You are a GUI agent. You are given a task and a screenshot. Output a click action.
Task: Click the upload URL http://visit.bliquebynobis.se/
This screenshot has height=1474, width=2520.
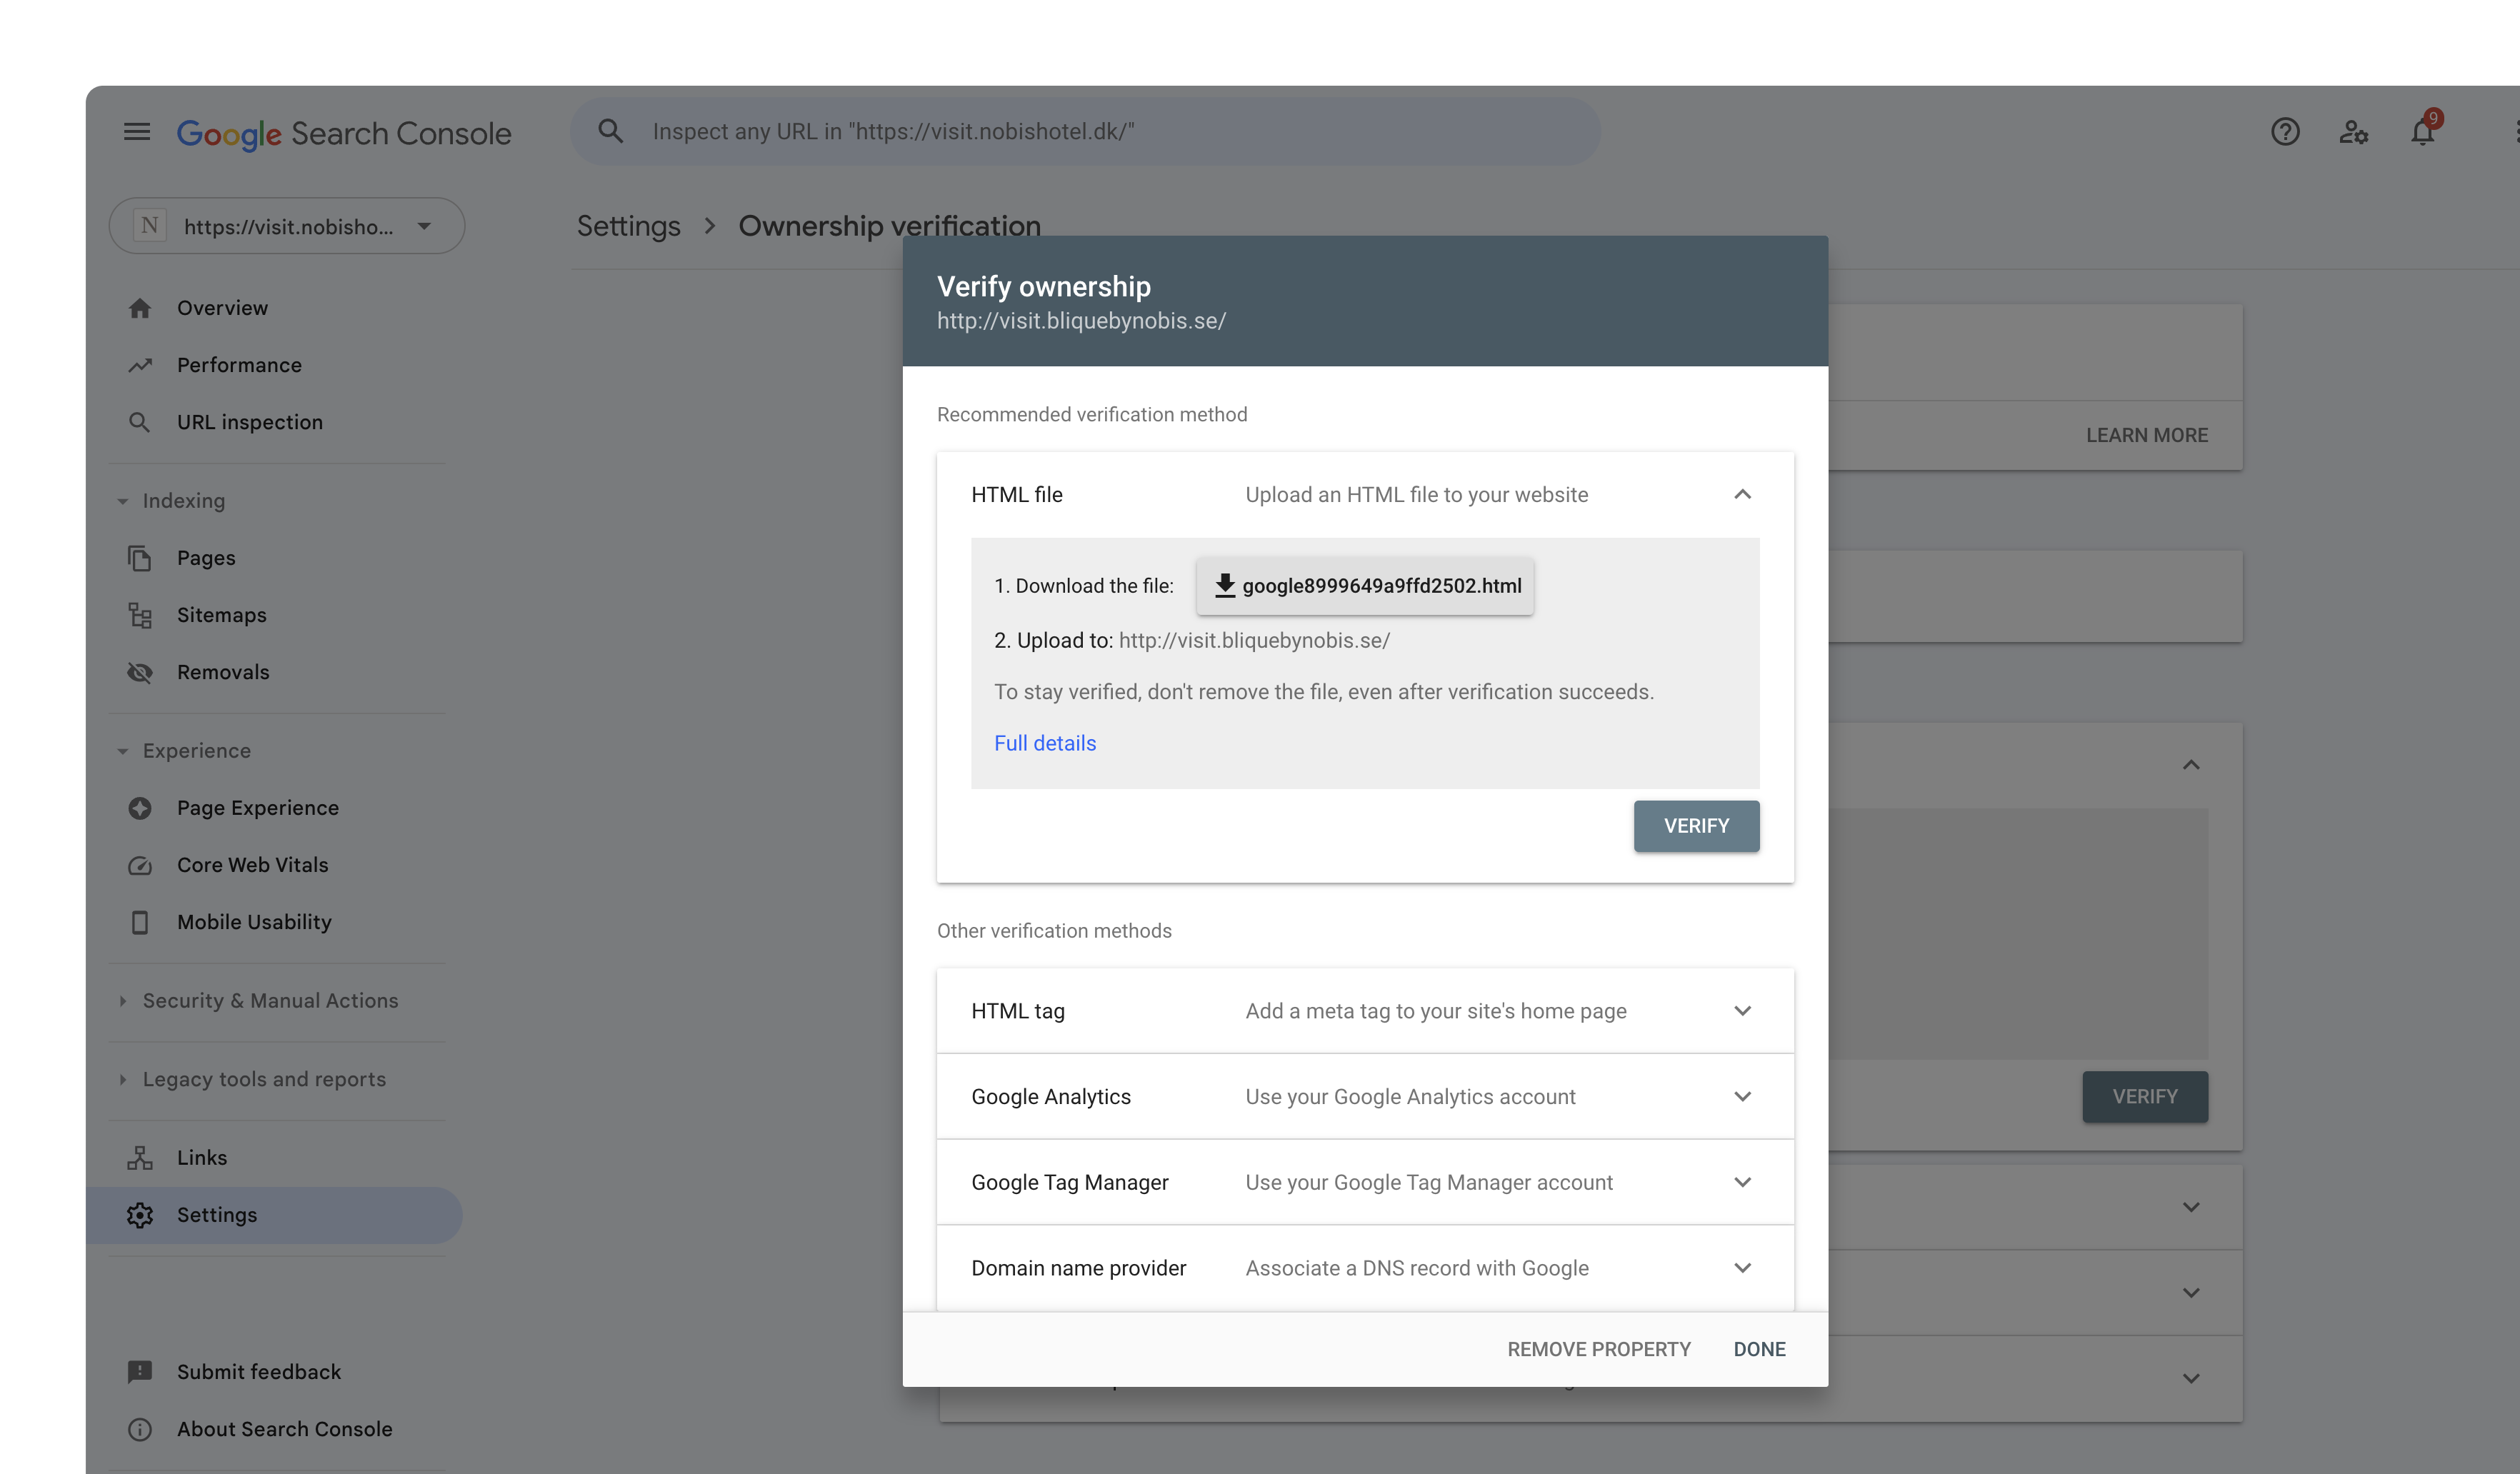1254,641
